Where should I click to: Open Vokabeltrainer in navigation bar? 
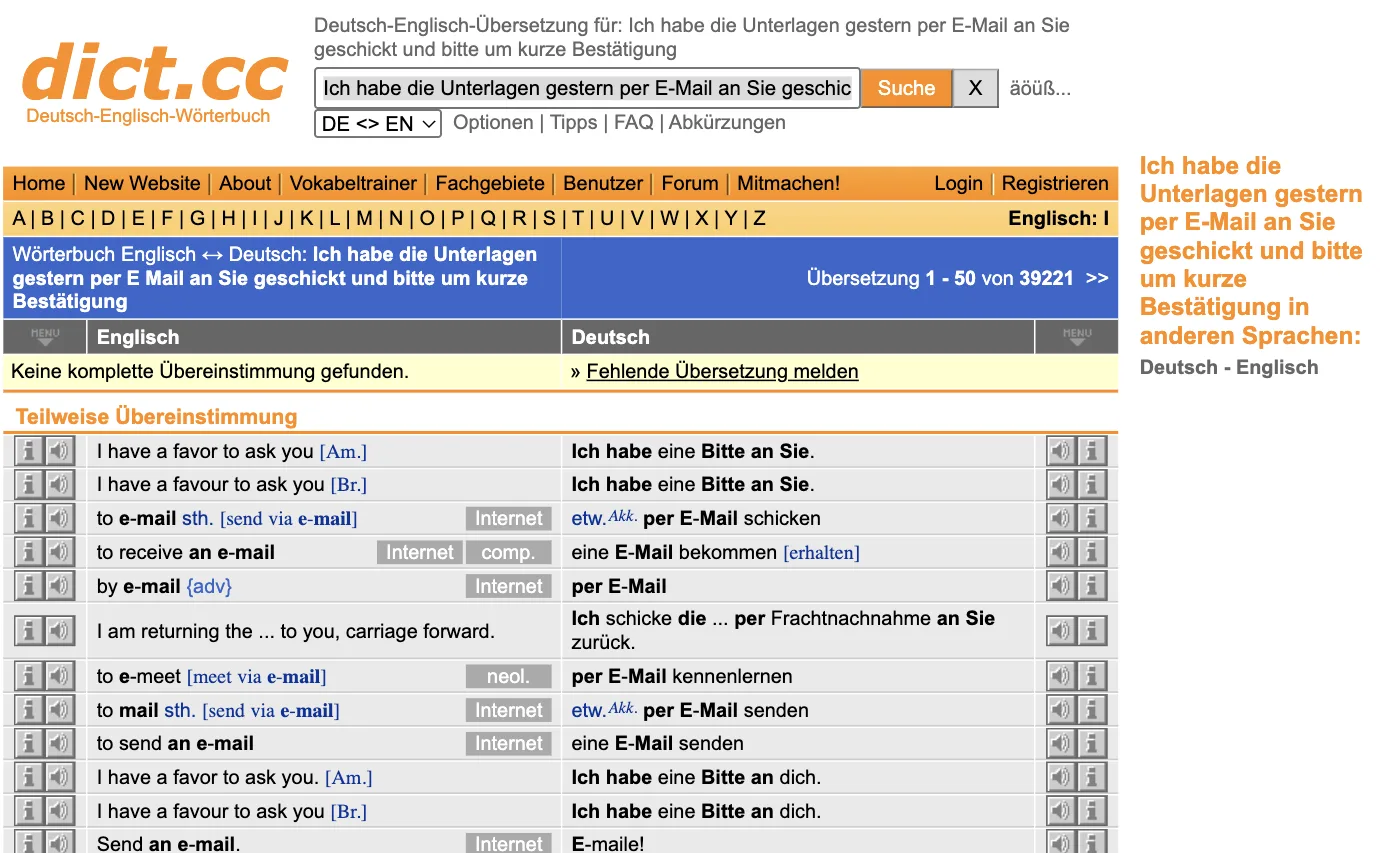tap(353, 183)
